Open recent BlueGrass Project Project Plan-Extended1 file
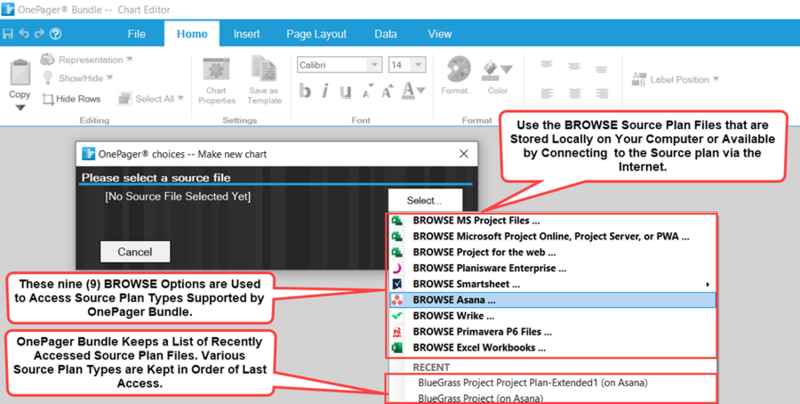The height and width of the screenshot is (404, 800). pos(533,383)
